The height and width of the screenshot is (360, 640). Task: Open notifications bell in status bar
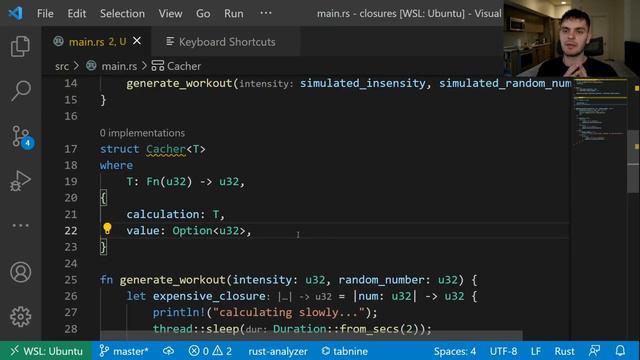coord(620,351)
